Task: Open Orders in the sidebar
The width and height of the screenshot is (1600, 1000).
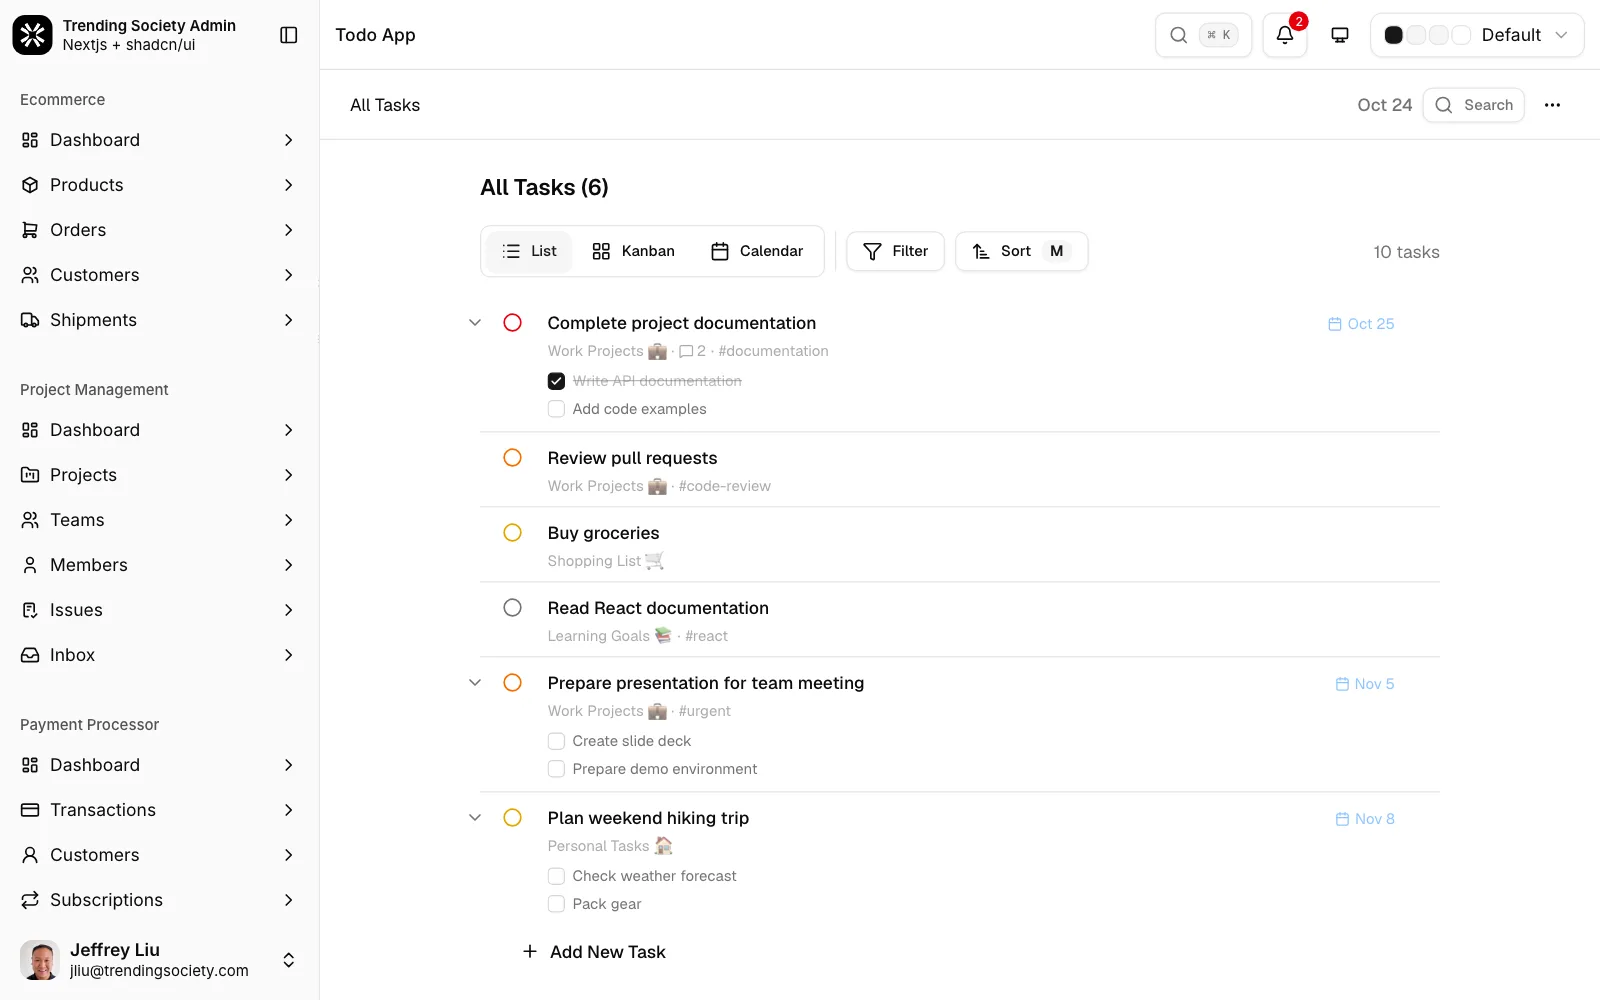Action: coord(160,230)
